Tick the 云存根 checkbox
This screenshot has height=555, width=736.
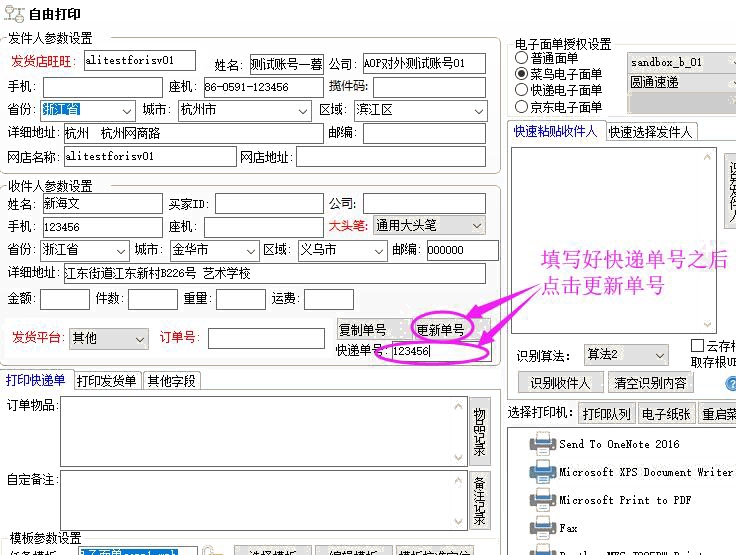[x=697, y=346]
